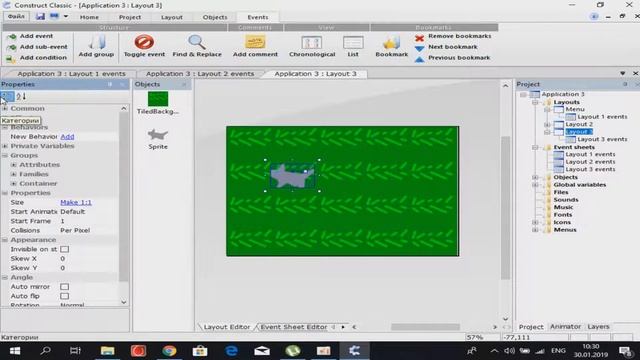Toggle the Auto flip checkbox
The image size is (640, 360).
pos(64,296)
